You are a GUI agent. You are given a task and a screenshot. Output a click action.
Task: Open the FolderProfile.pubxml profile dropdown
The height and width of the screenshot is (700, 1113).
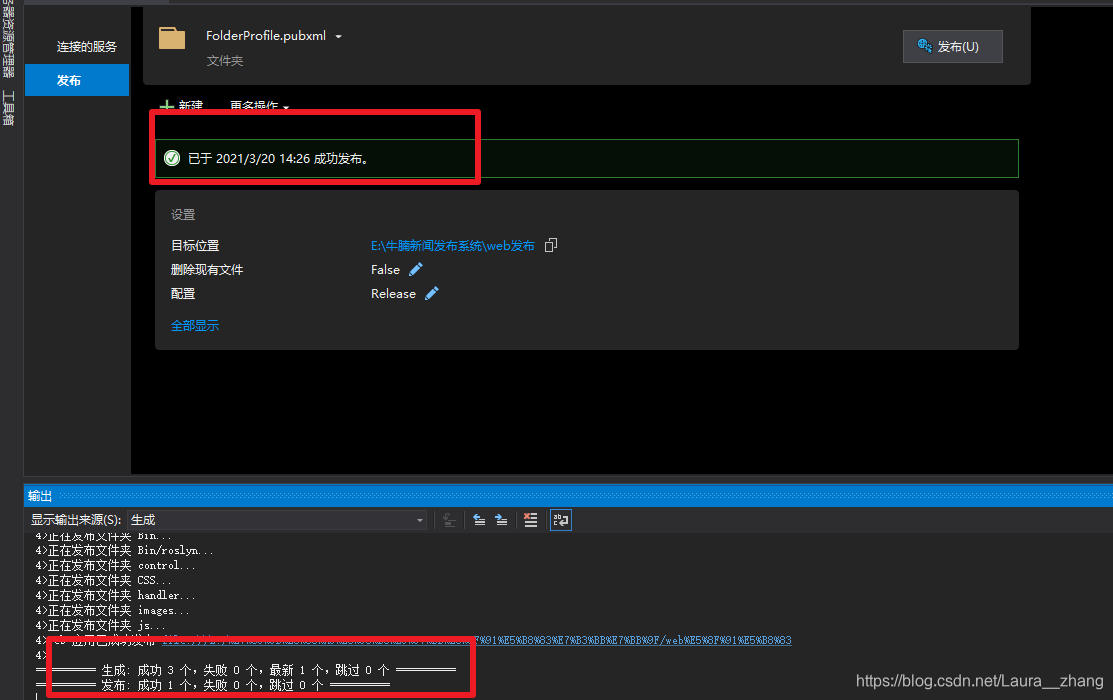[x=339, y=36]
